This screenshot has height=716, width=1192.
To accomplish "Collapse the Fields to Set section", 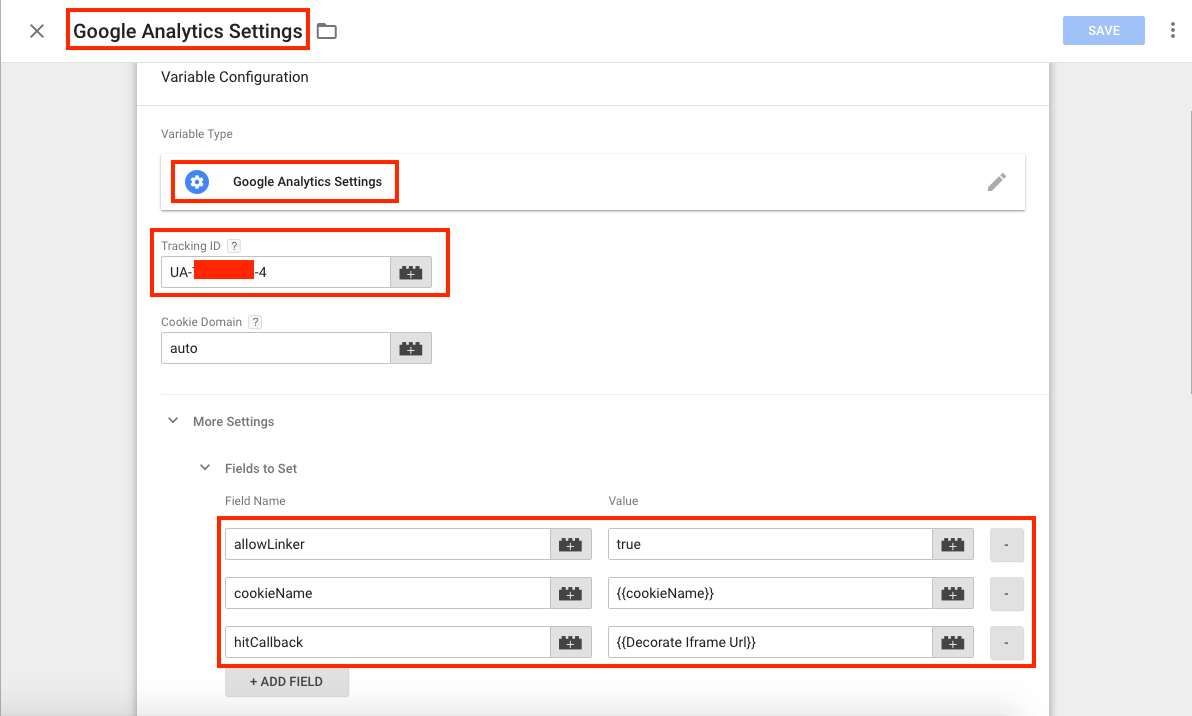I will click(205, 467).
